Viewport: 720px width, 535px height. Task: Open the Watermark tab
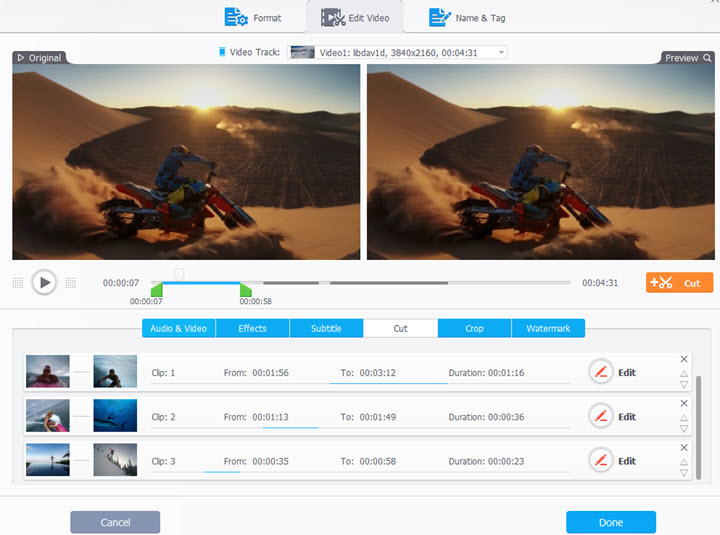tap(548, 328)
